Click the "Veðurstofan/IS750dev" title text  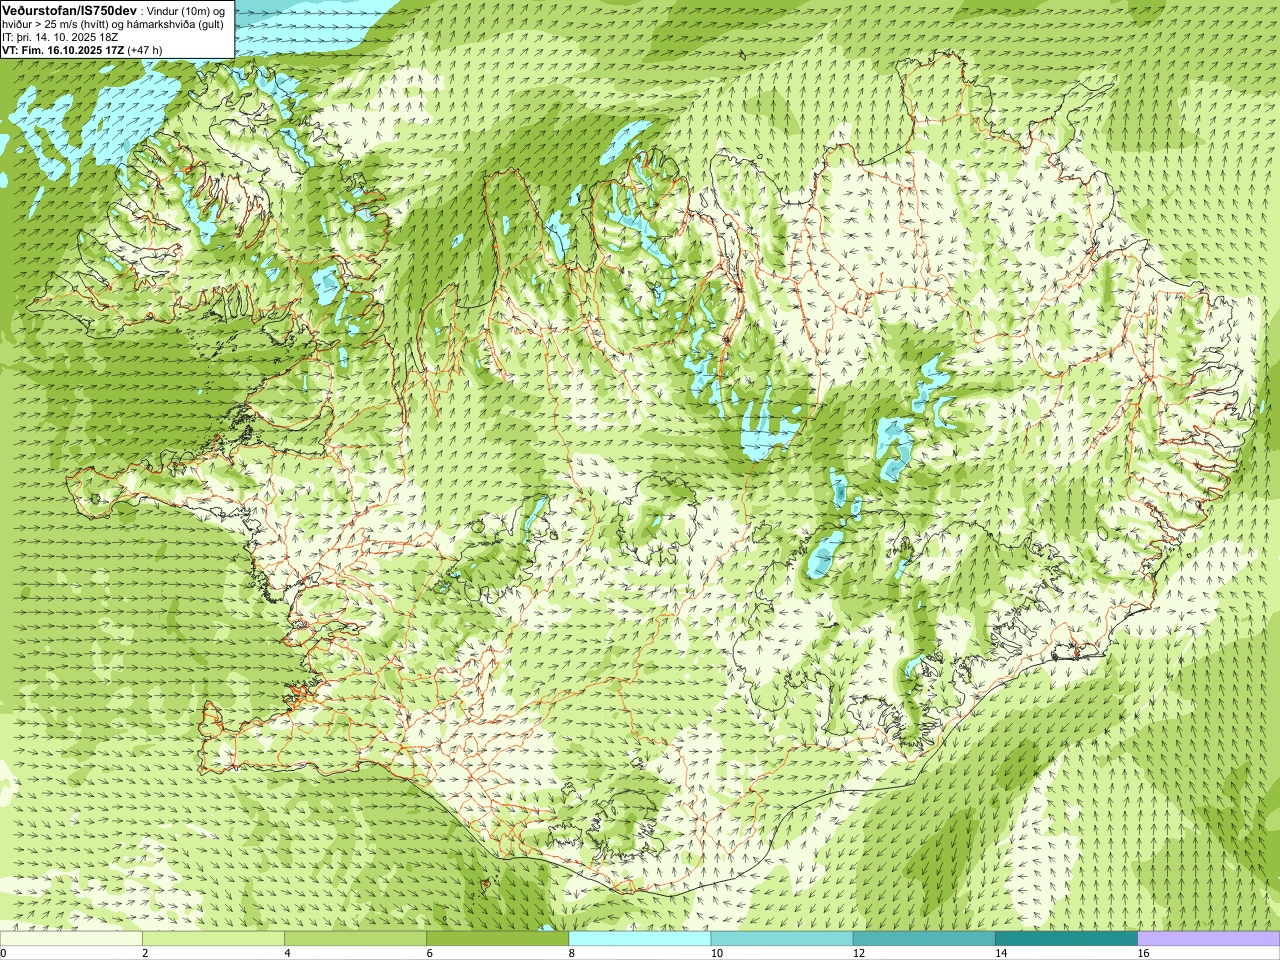tap(69, 9)
